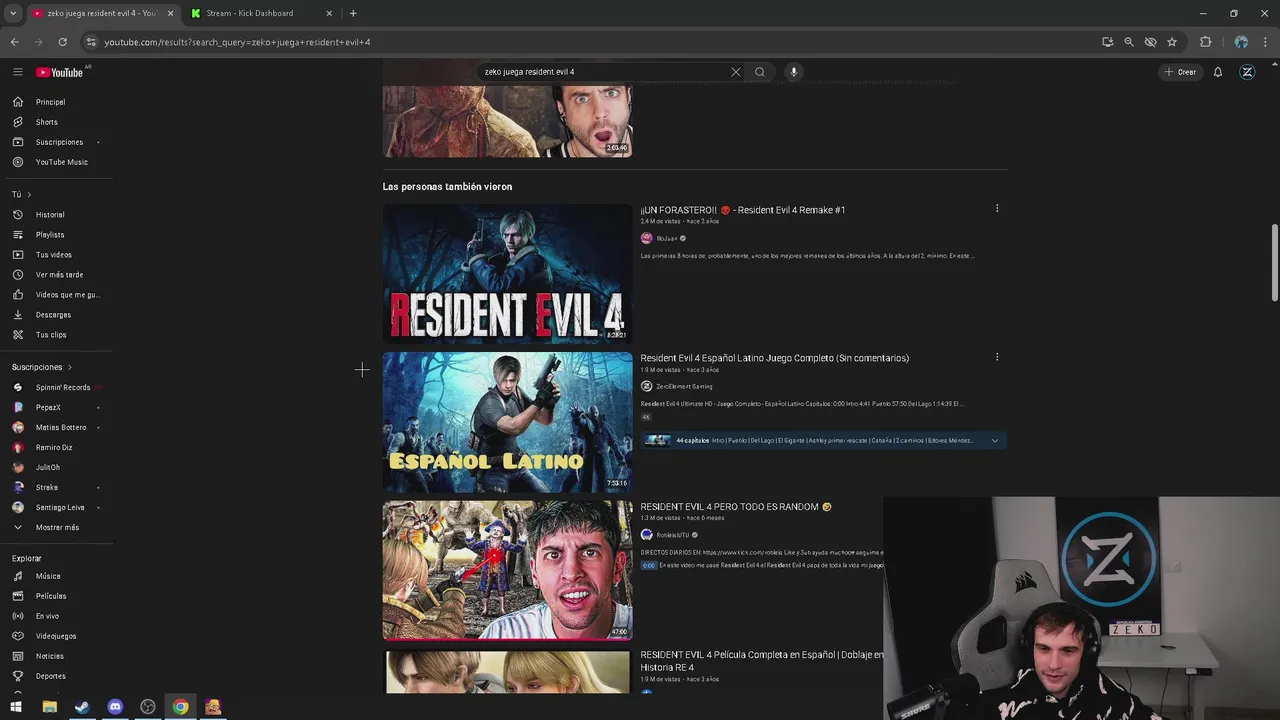The height and width of the screenshot is (720, 1280).
Task: View site information icon in address bar
Action: pos(91,42)
